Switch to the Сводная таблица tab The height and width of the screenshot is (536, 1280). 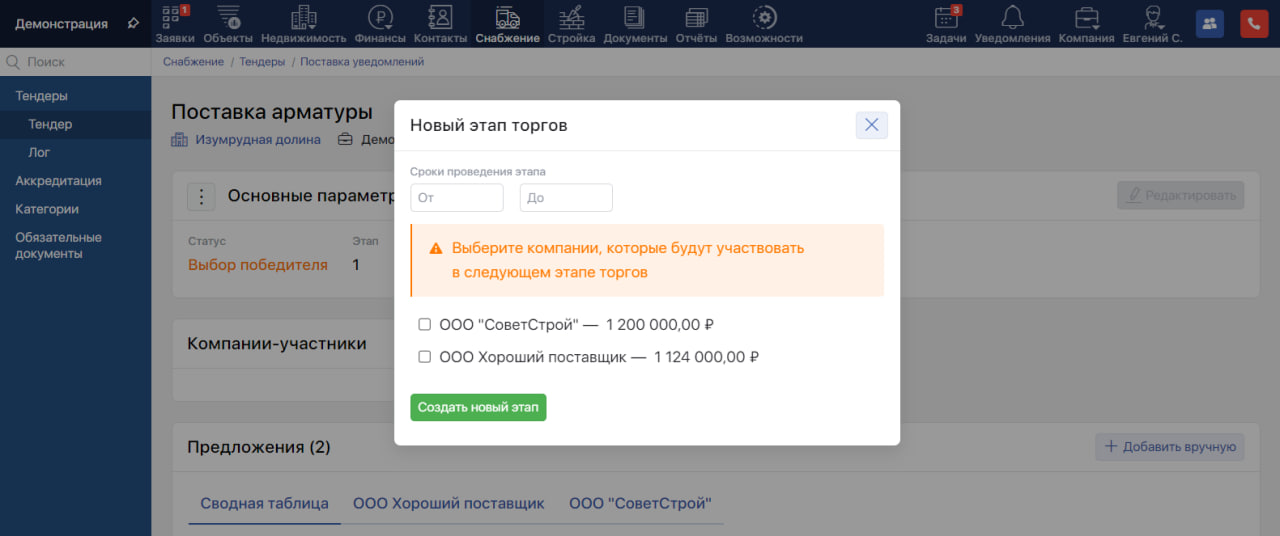[264, 503]
